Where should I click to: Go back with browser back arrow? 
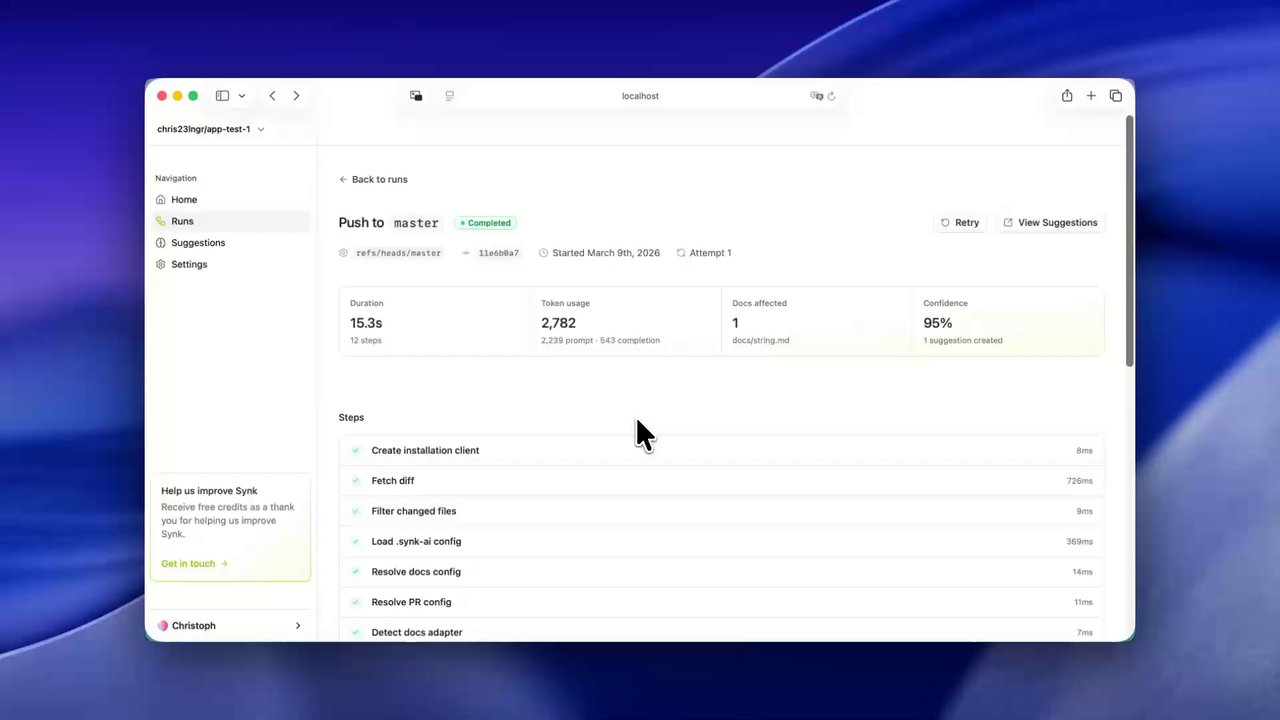point(272,96)
